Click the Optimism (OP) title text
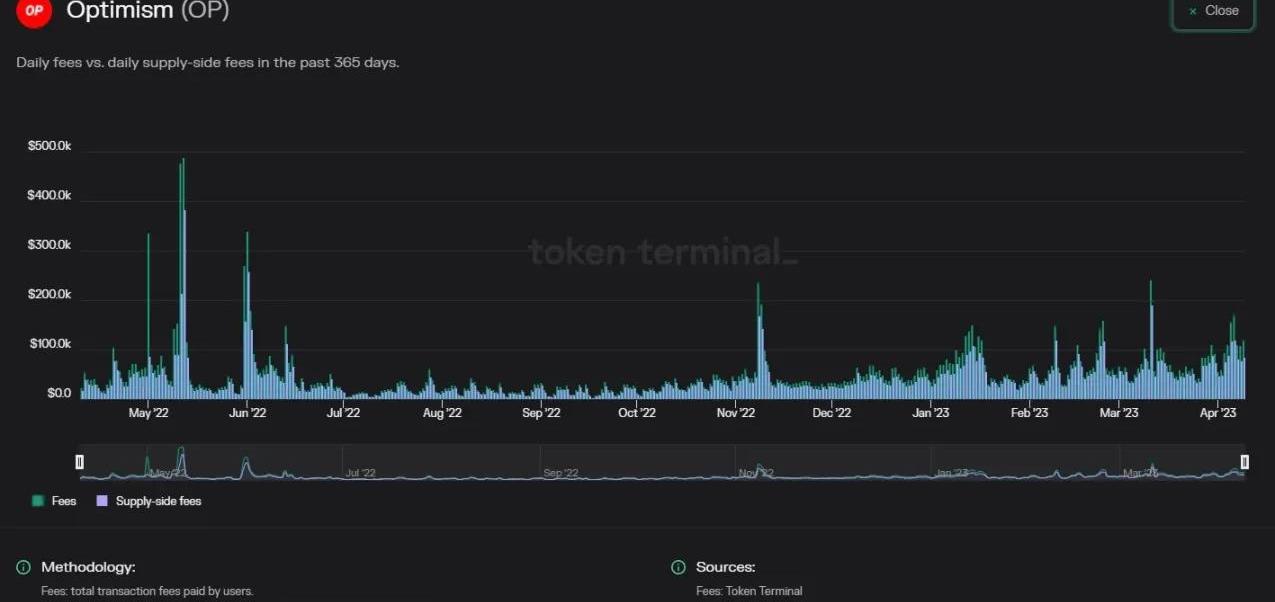 (x=147, y=11)
